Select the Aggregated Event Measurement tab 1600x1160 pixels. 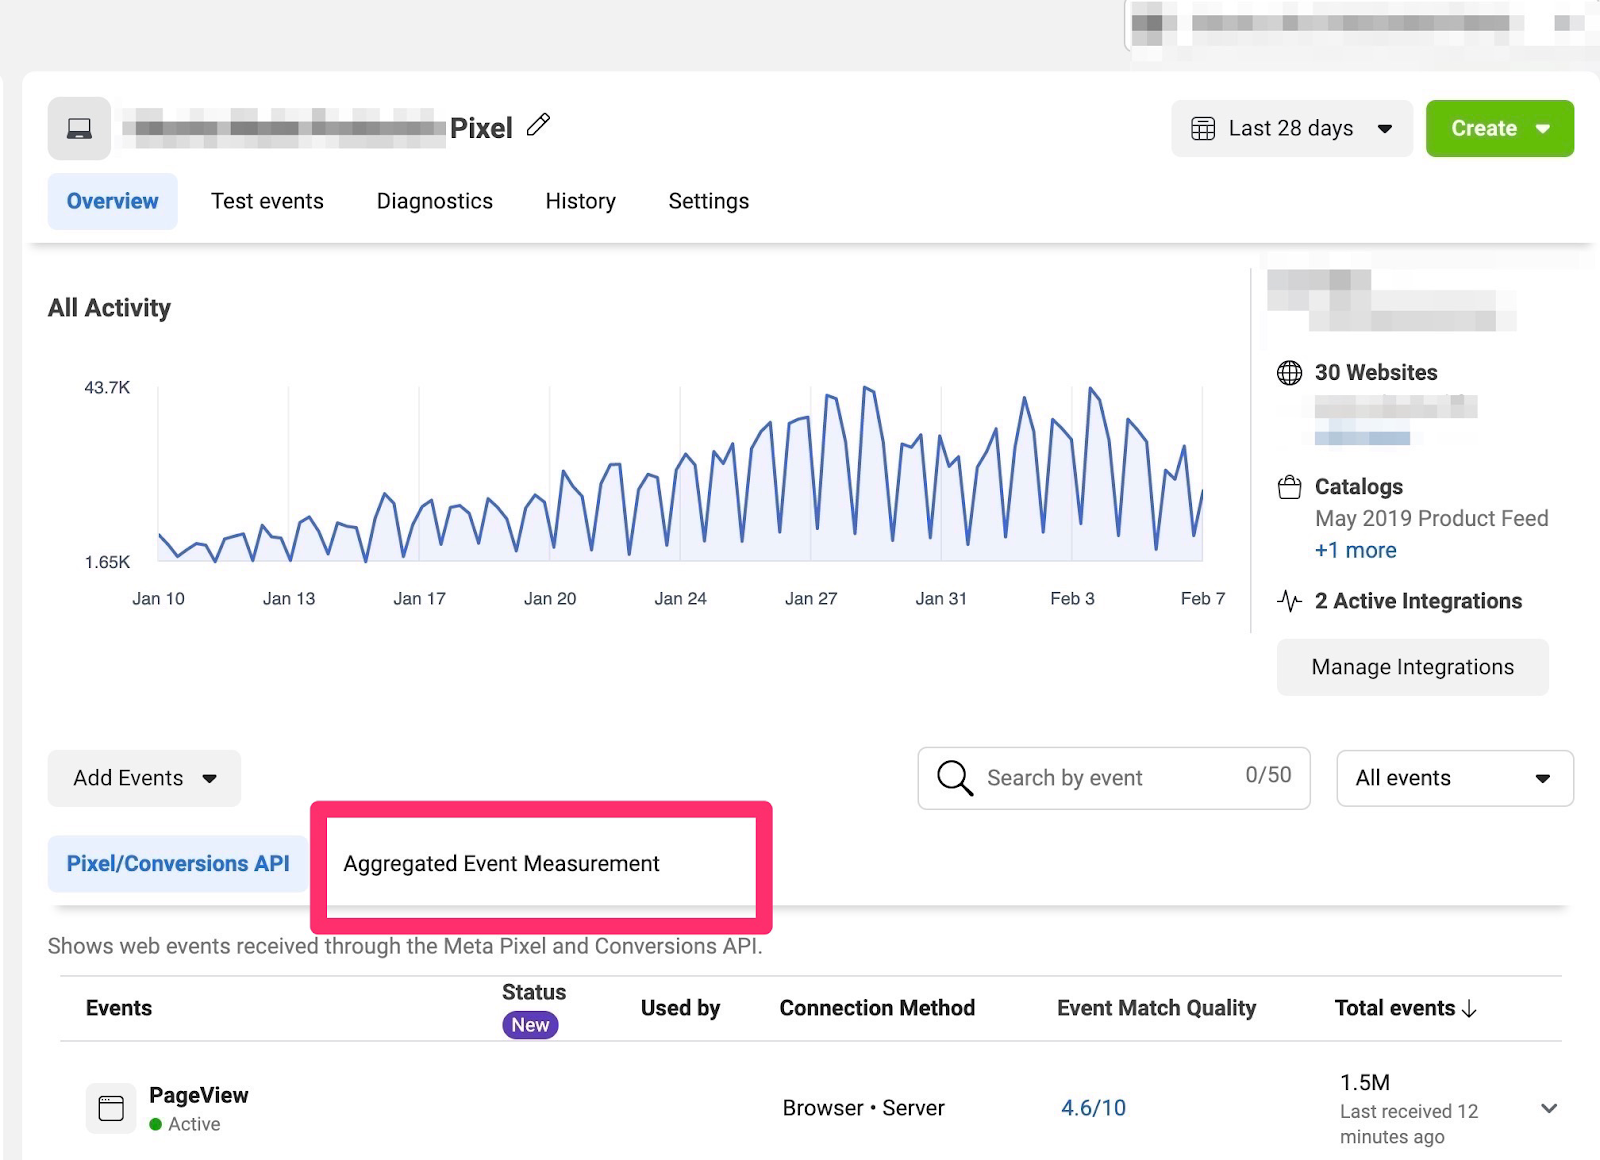pyautogui.click(x=501, y=863)
